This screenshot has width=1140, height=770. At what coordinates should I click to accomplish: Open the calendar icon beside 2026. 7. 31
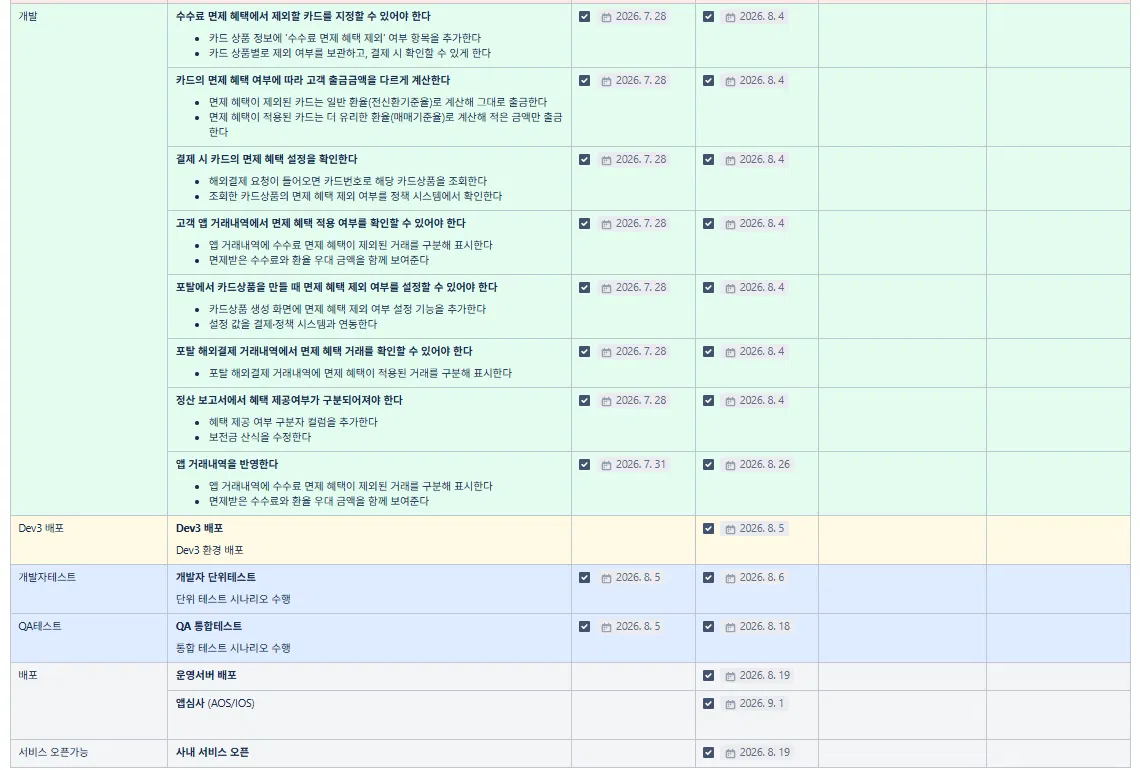[x=606, y=465]
